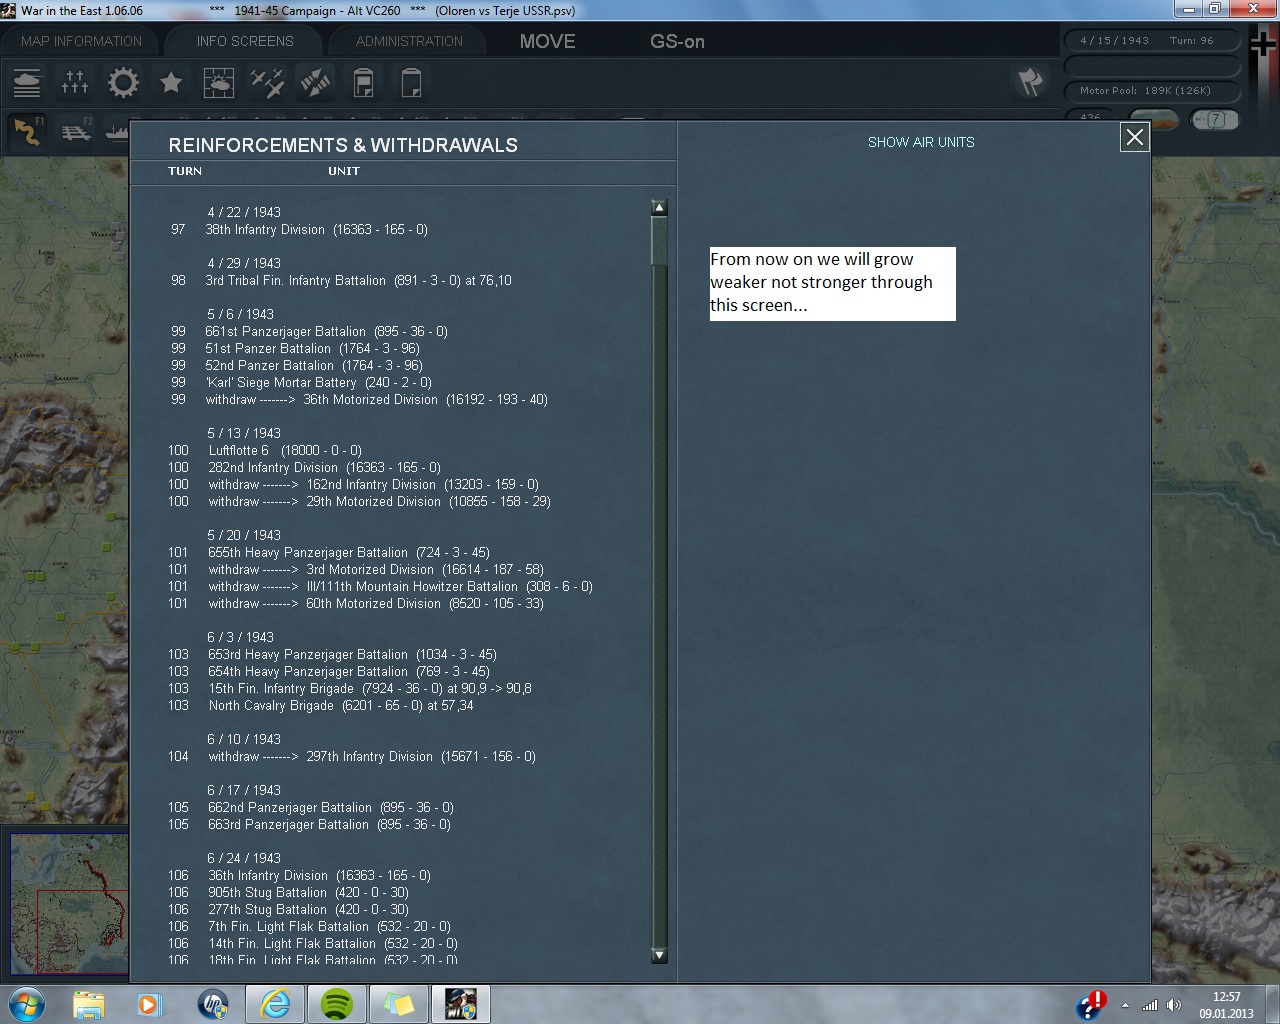Open the Windows Start menu
The image size is (1280, 1024).
(25, 1003)
